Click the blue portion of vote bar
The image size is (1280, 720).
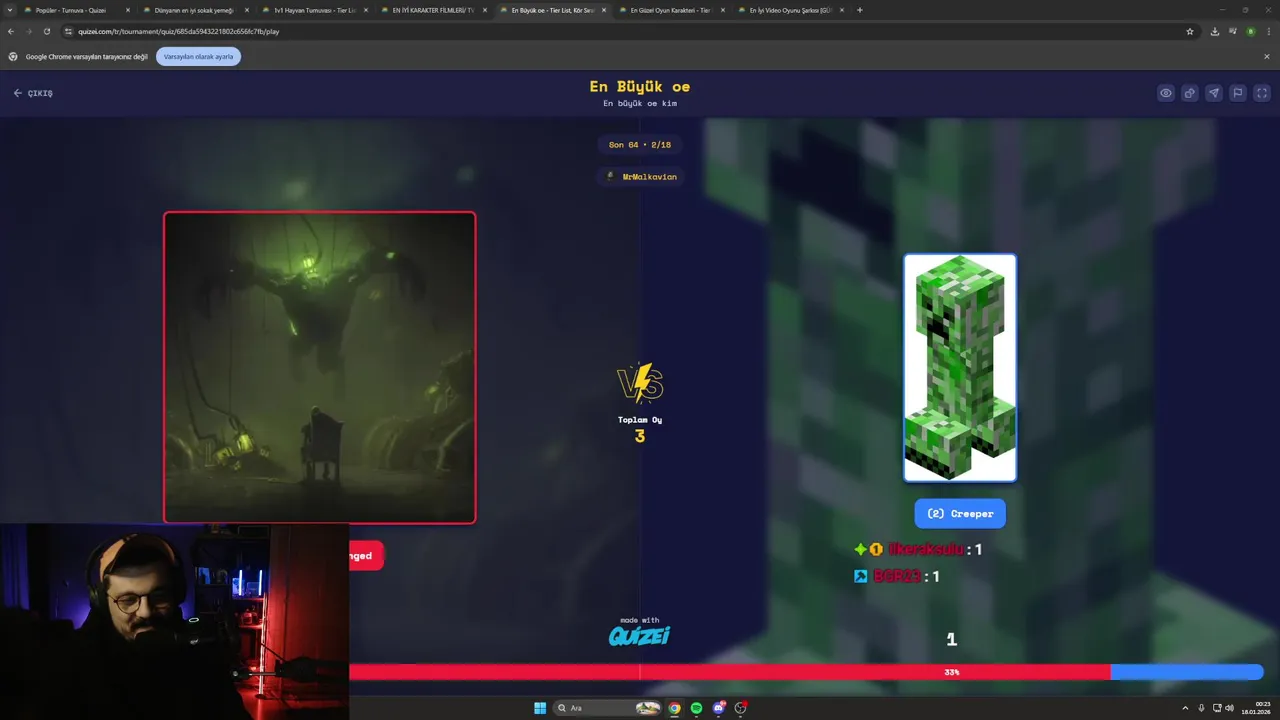coord(1187,672)
